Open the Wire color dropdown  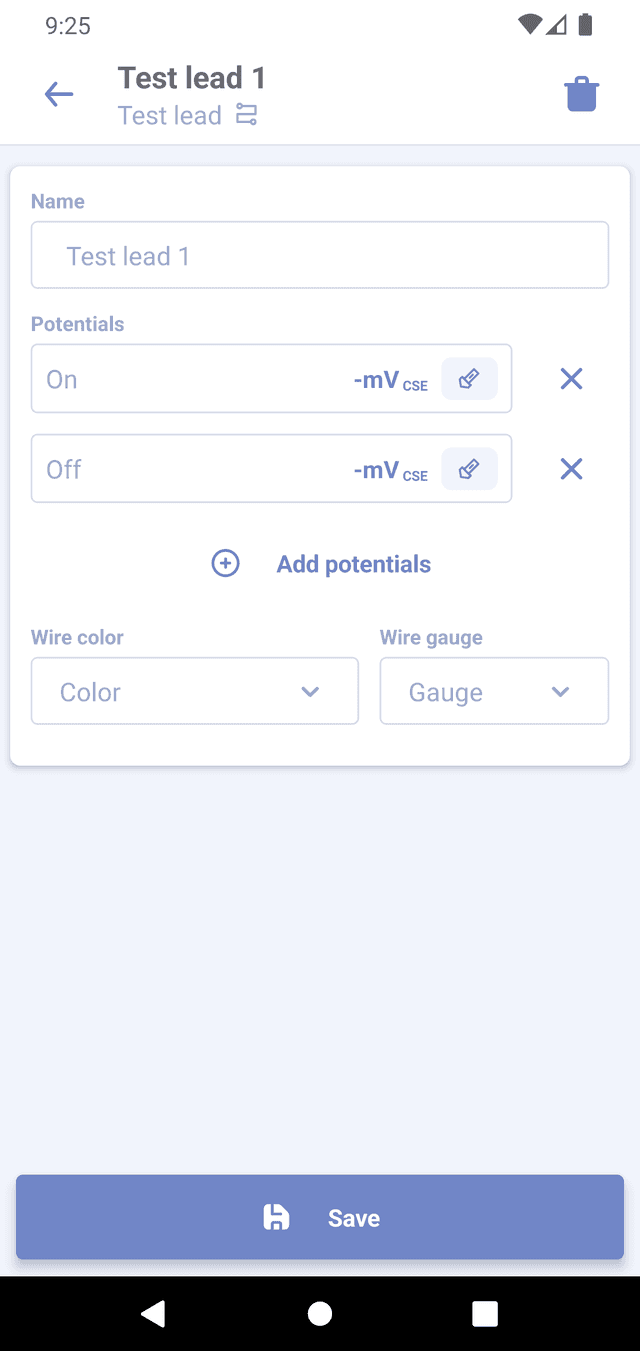(195, 691)
